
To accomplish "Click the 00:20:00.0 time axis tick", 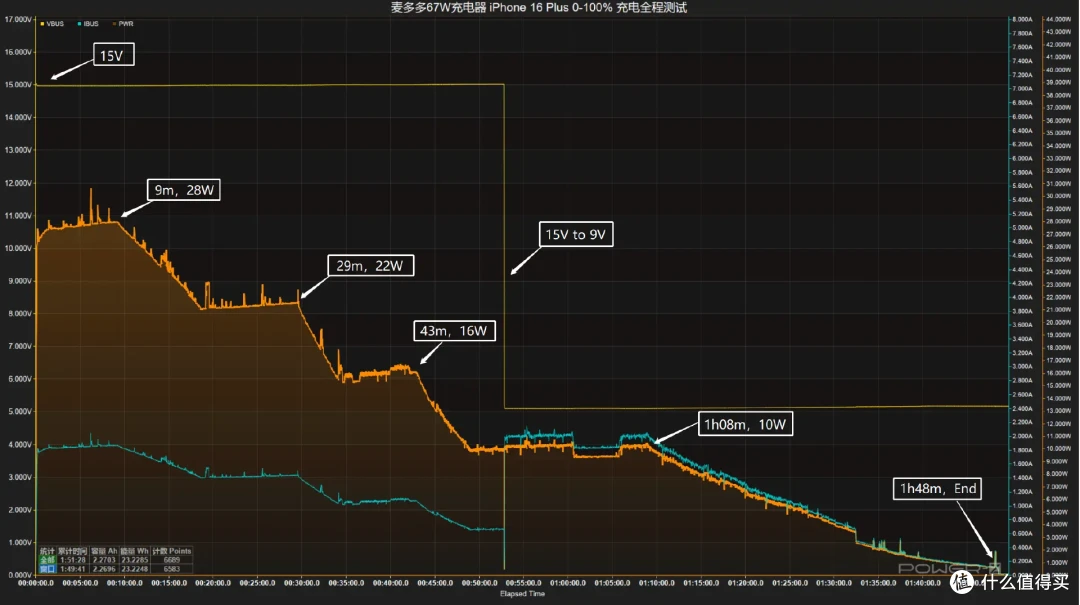I will pos(213,583).
